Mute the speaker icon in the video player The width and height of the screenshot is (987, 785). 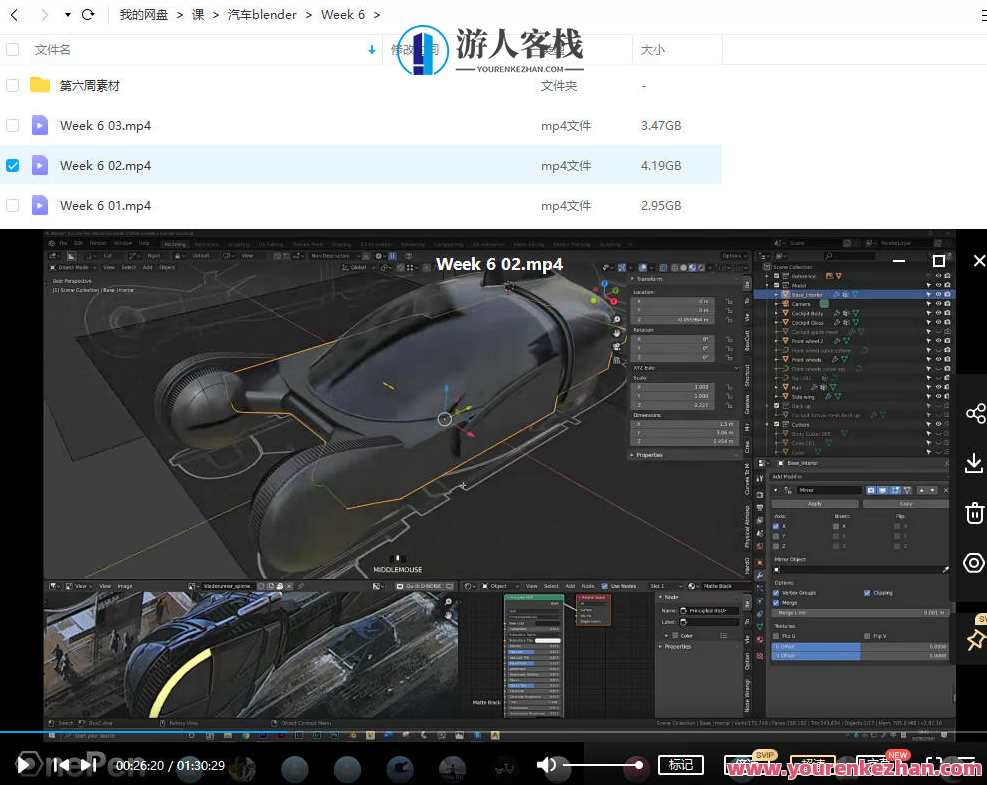click(547, 765)
